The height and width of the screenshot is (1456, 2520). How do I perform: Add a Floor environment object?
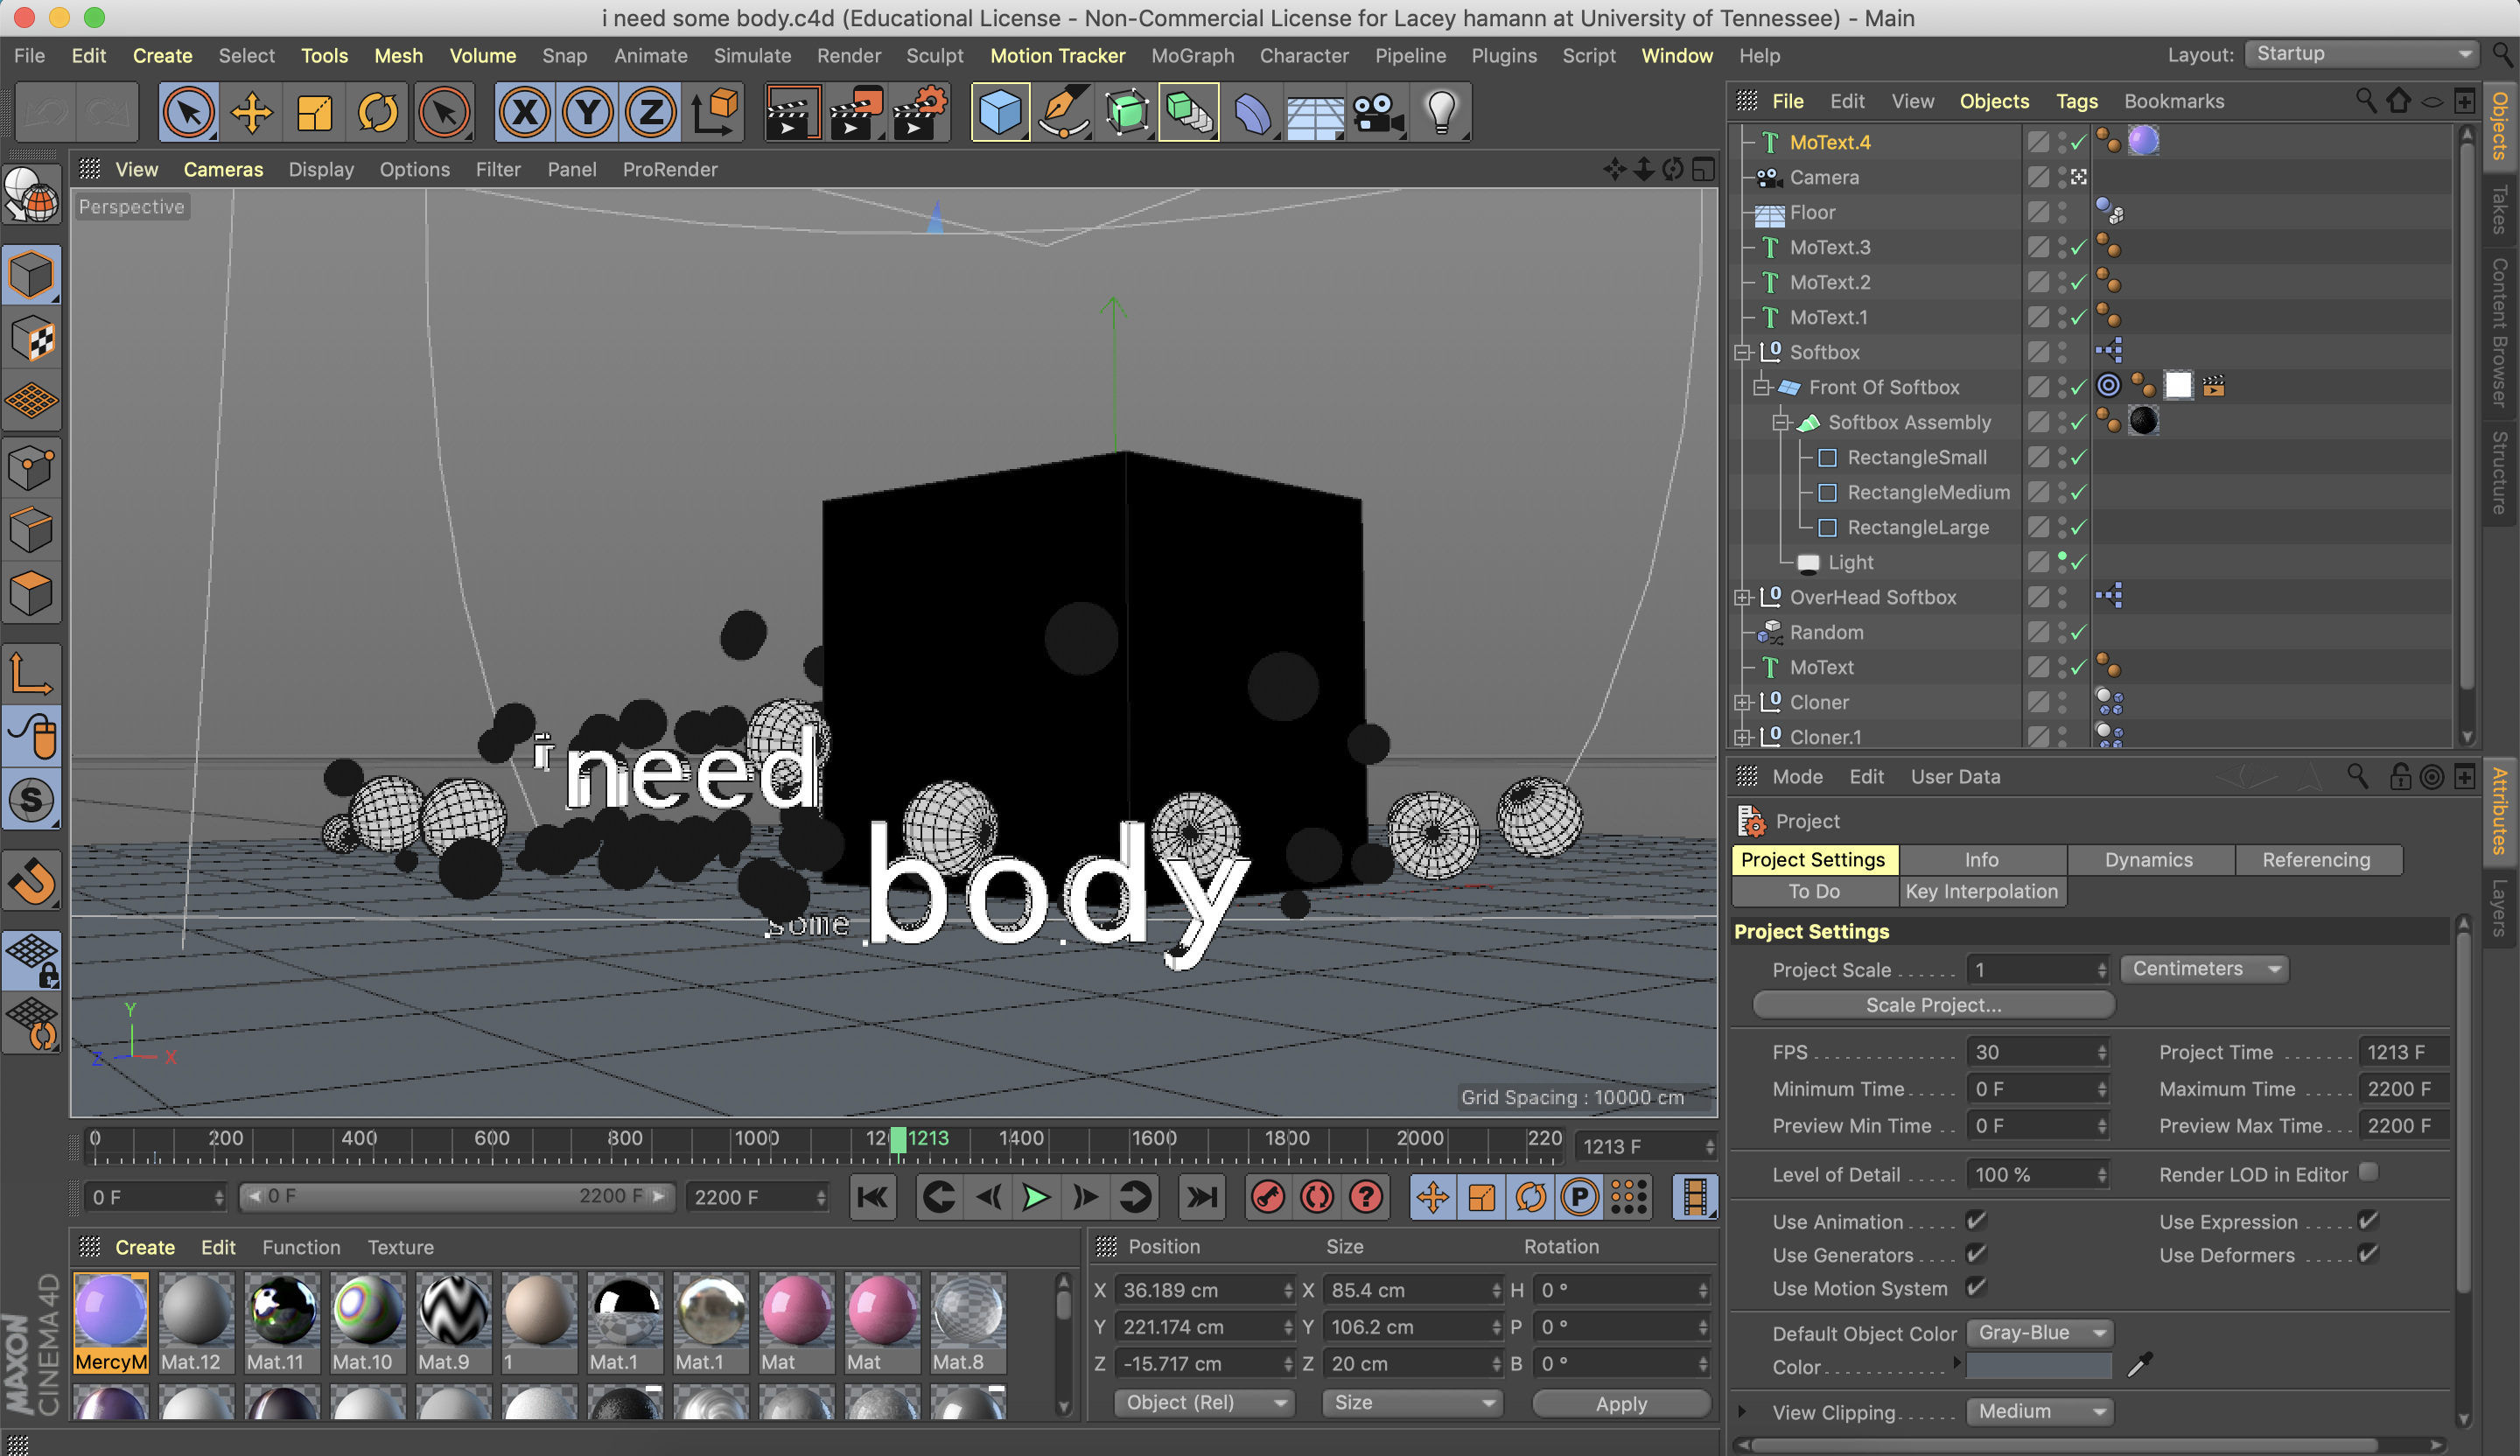point(1315,112)
